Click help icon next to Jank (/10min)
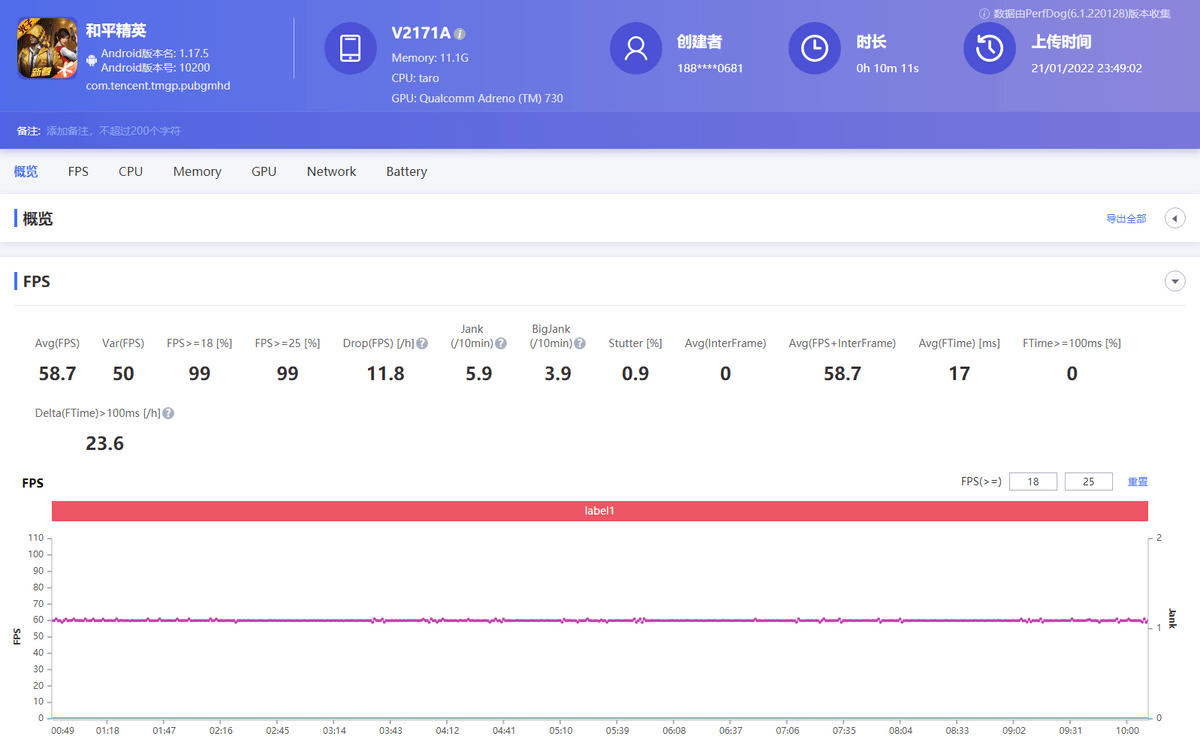The width and height of the screenshot is (1200, 740). 500,344
